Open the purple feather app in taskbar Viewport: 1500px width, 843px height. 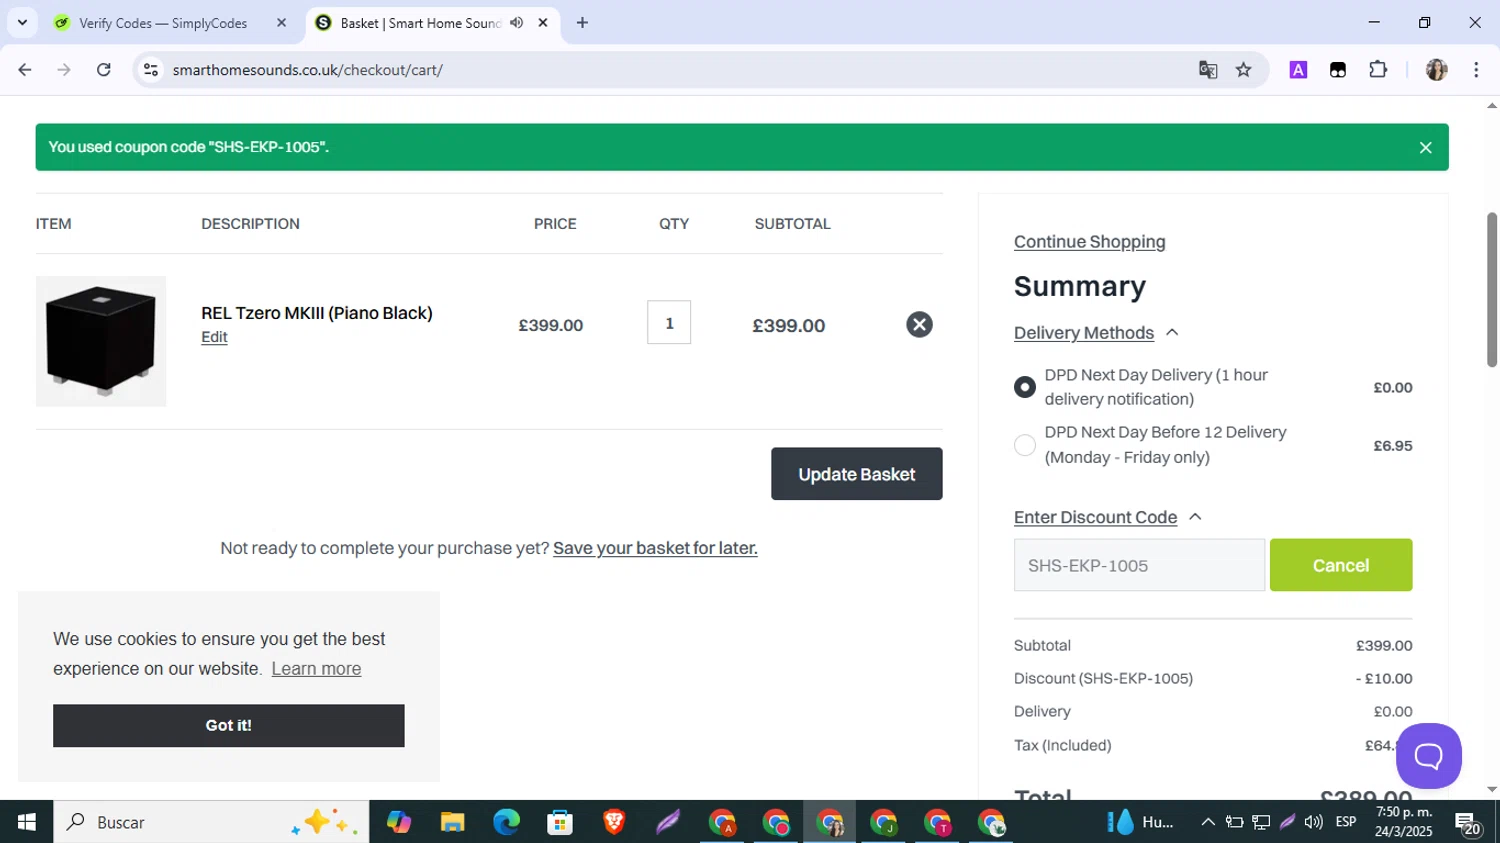[x=668, y=822]
